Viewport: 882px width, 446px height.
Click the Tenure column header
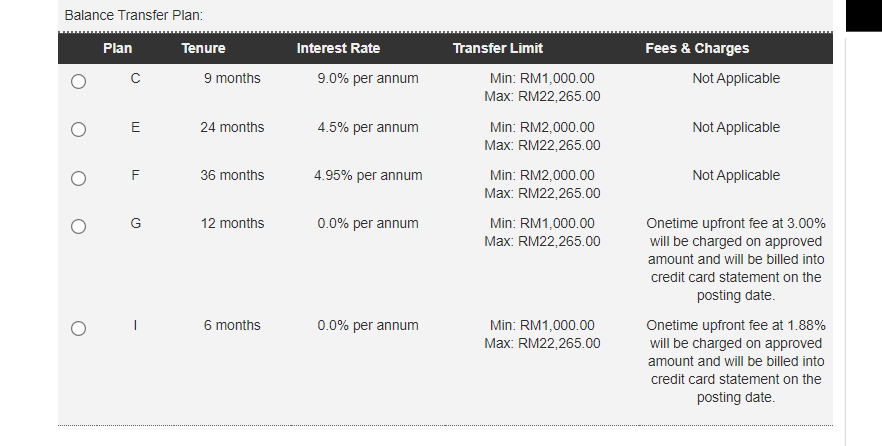click(203, 48)
